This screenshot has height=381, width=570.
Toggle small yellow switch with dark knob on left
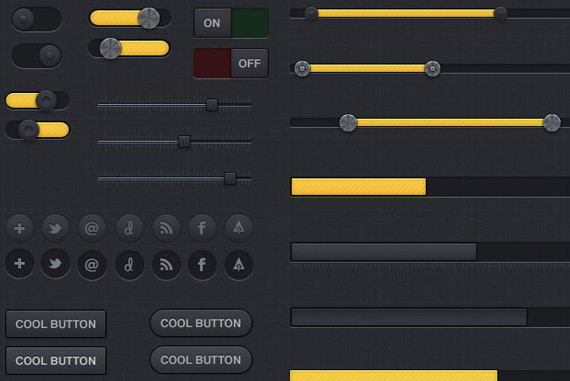37,130
